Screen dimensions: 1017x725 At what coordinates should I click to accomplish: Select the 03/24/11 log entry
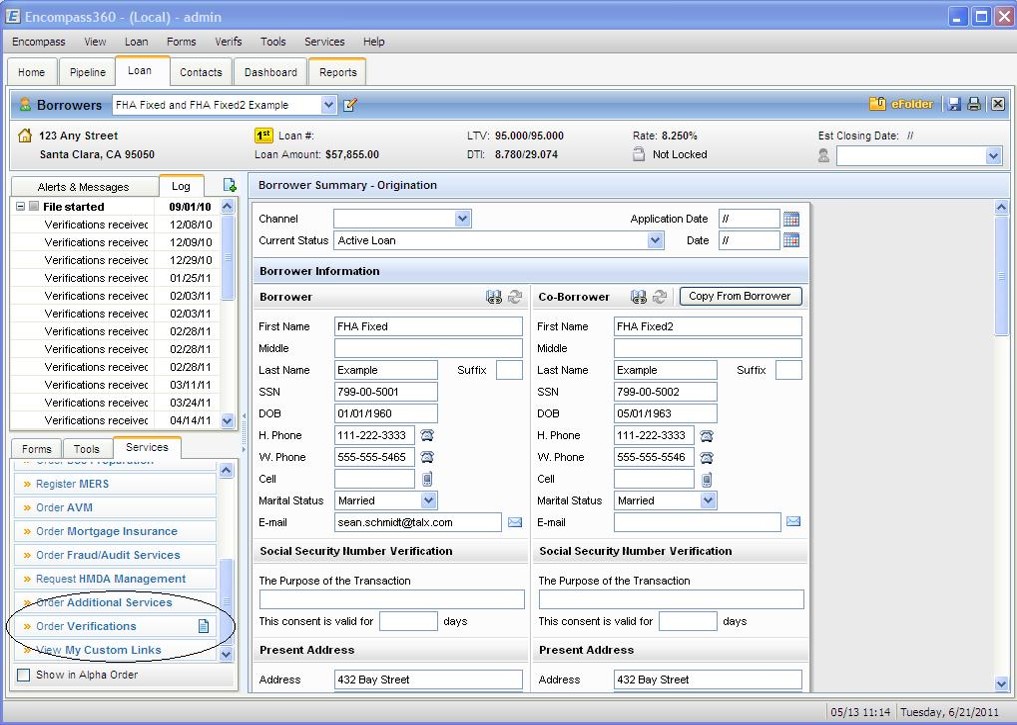point(115,403)
